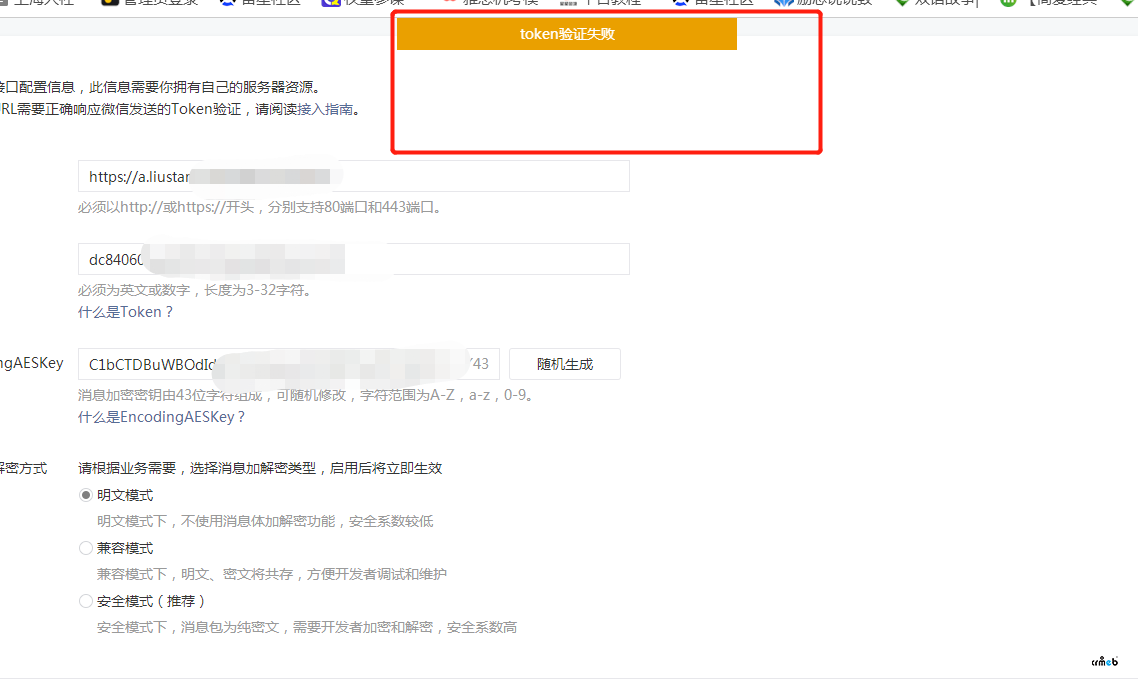Click the 管理员登录 bookmark icon
The image size is (1138, 695).
pyautogui.click(x=108, y=3)
